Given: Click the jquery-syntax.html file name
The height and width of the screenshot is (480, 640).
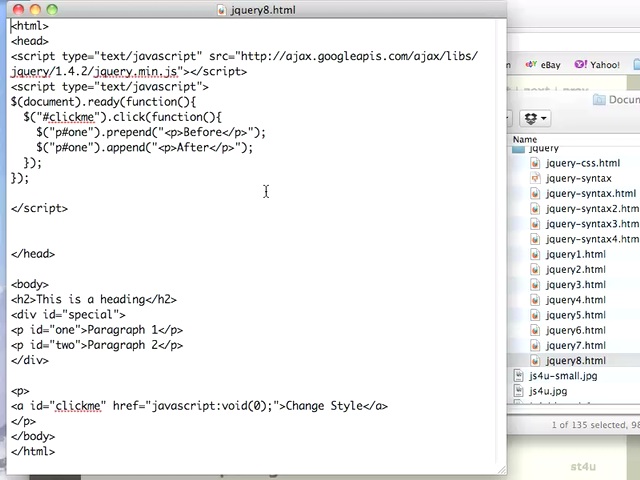Looking at the screenshot, I should click(x=591, y=193).
